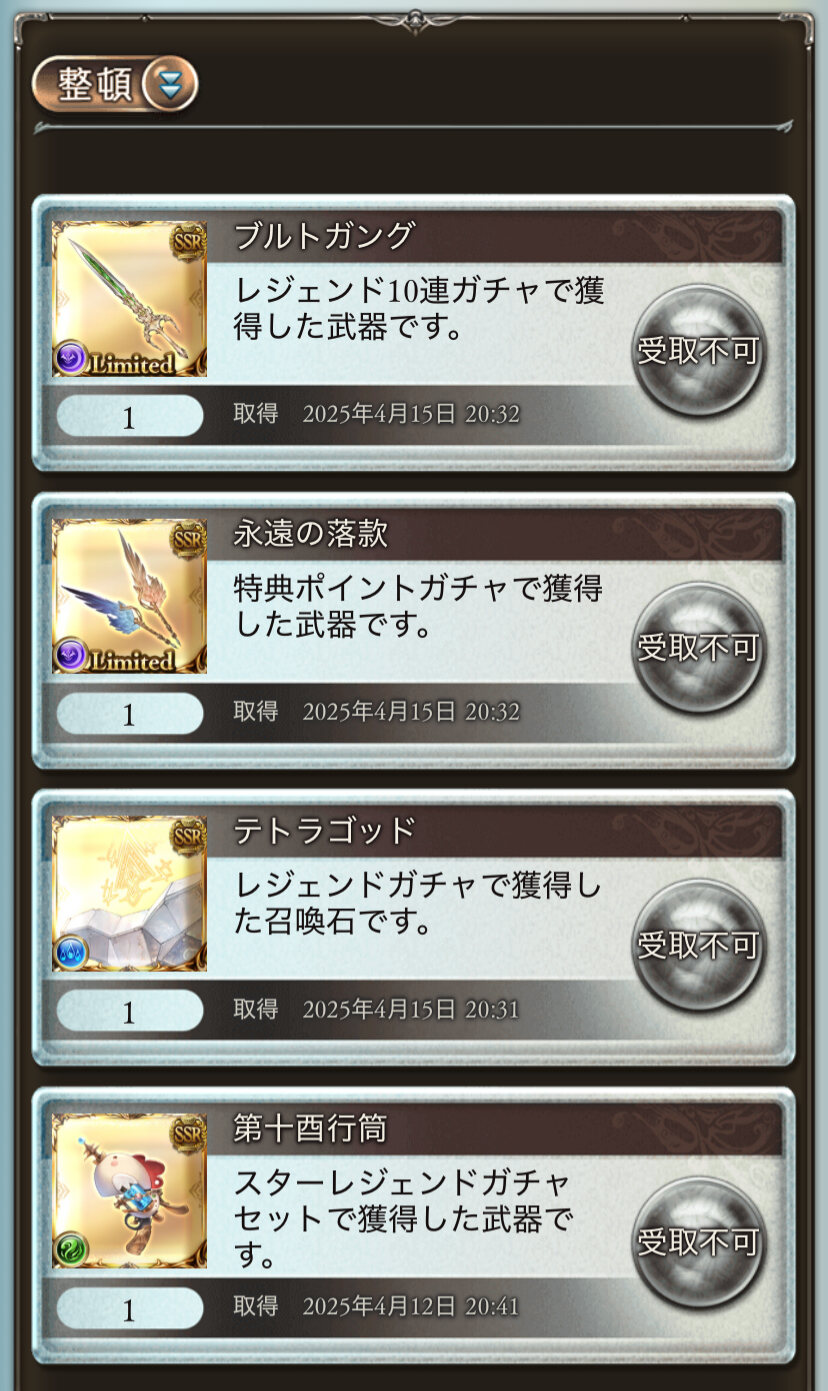Click water element icon on テトラゴッド
Image resolution: width=828 pixels, height=1391 pixels.
(x=71, y=951)
